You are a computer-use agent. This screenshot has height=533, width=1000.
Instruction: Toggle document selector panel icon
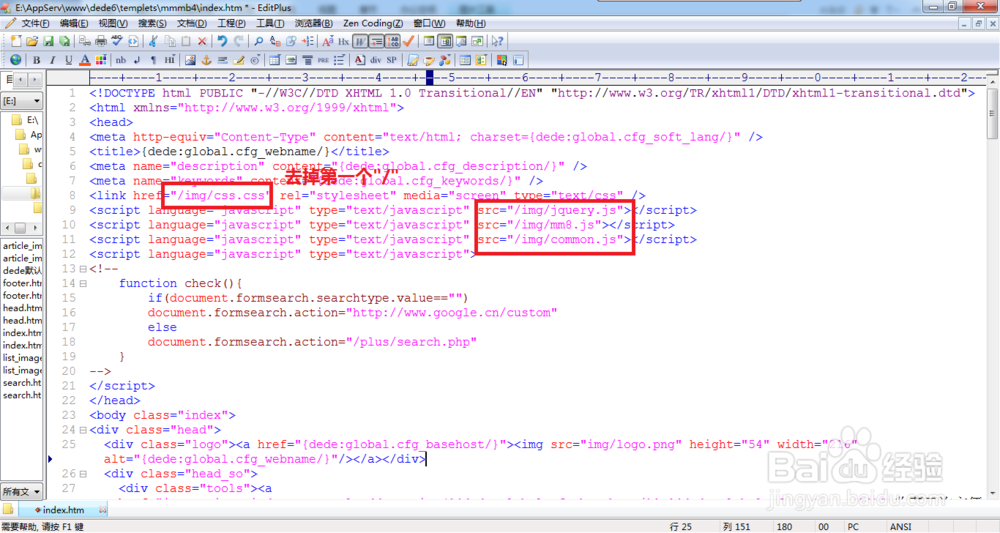(429, 41)
